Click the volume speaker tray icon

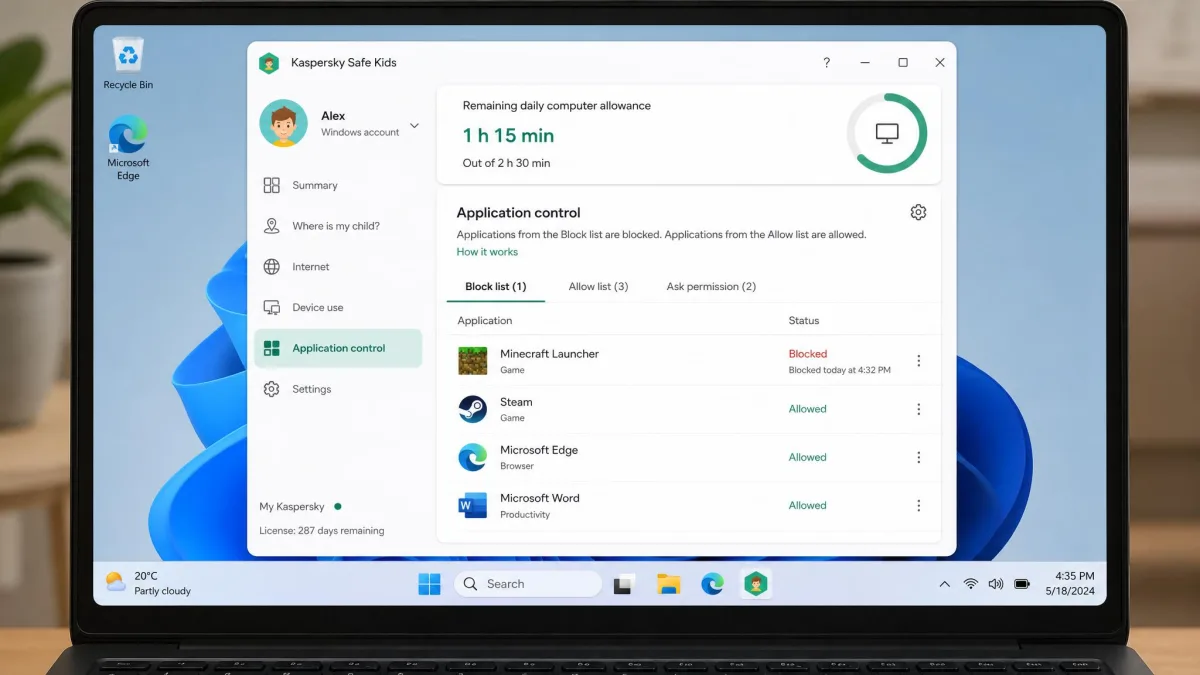(x=996, y=584)
